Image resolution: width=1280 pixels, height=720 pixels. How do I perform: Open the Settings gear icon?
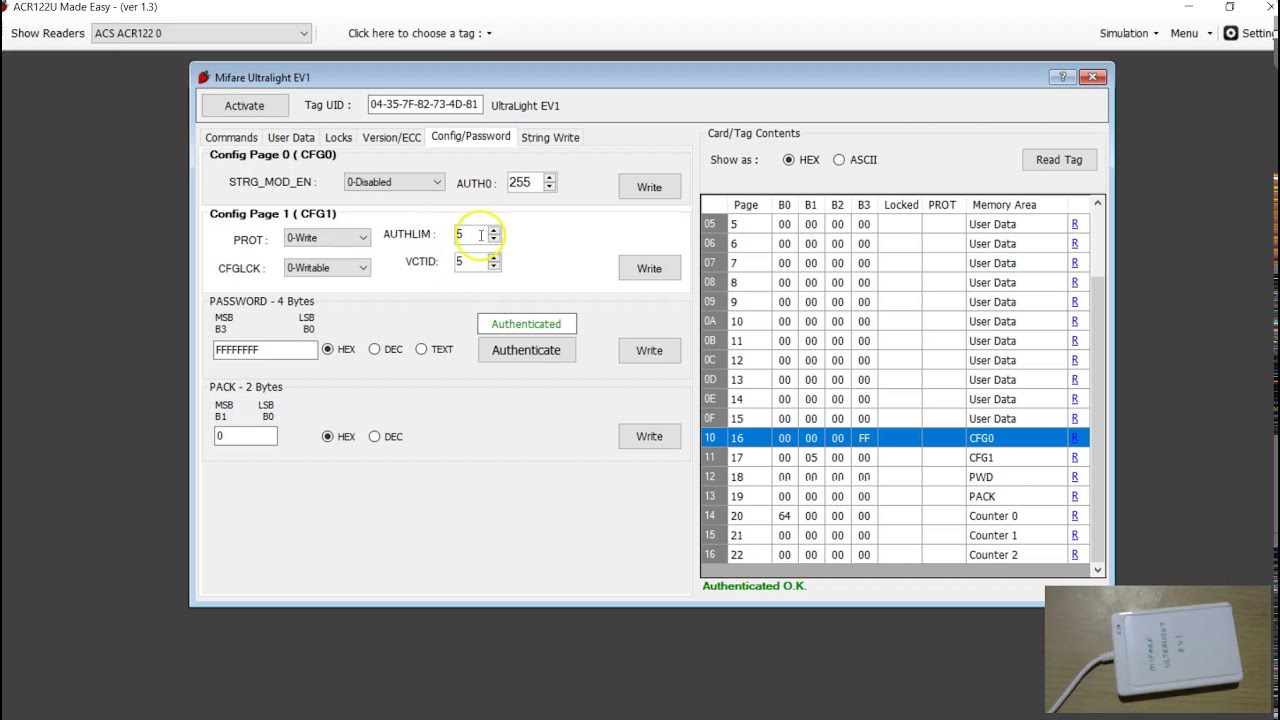1231,33
